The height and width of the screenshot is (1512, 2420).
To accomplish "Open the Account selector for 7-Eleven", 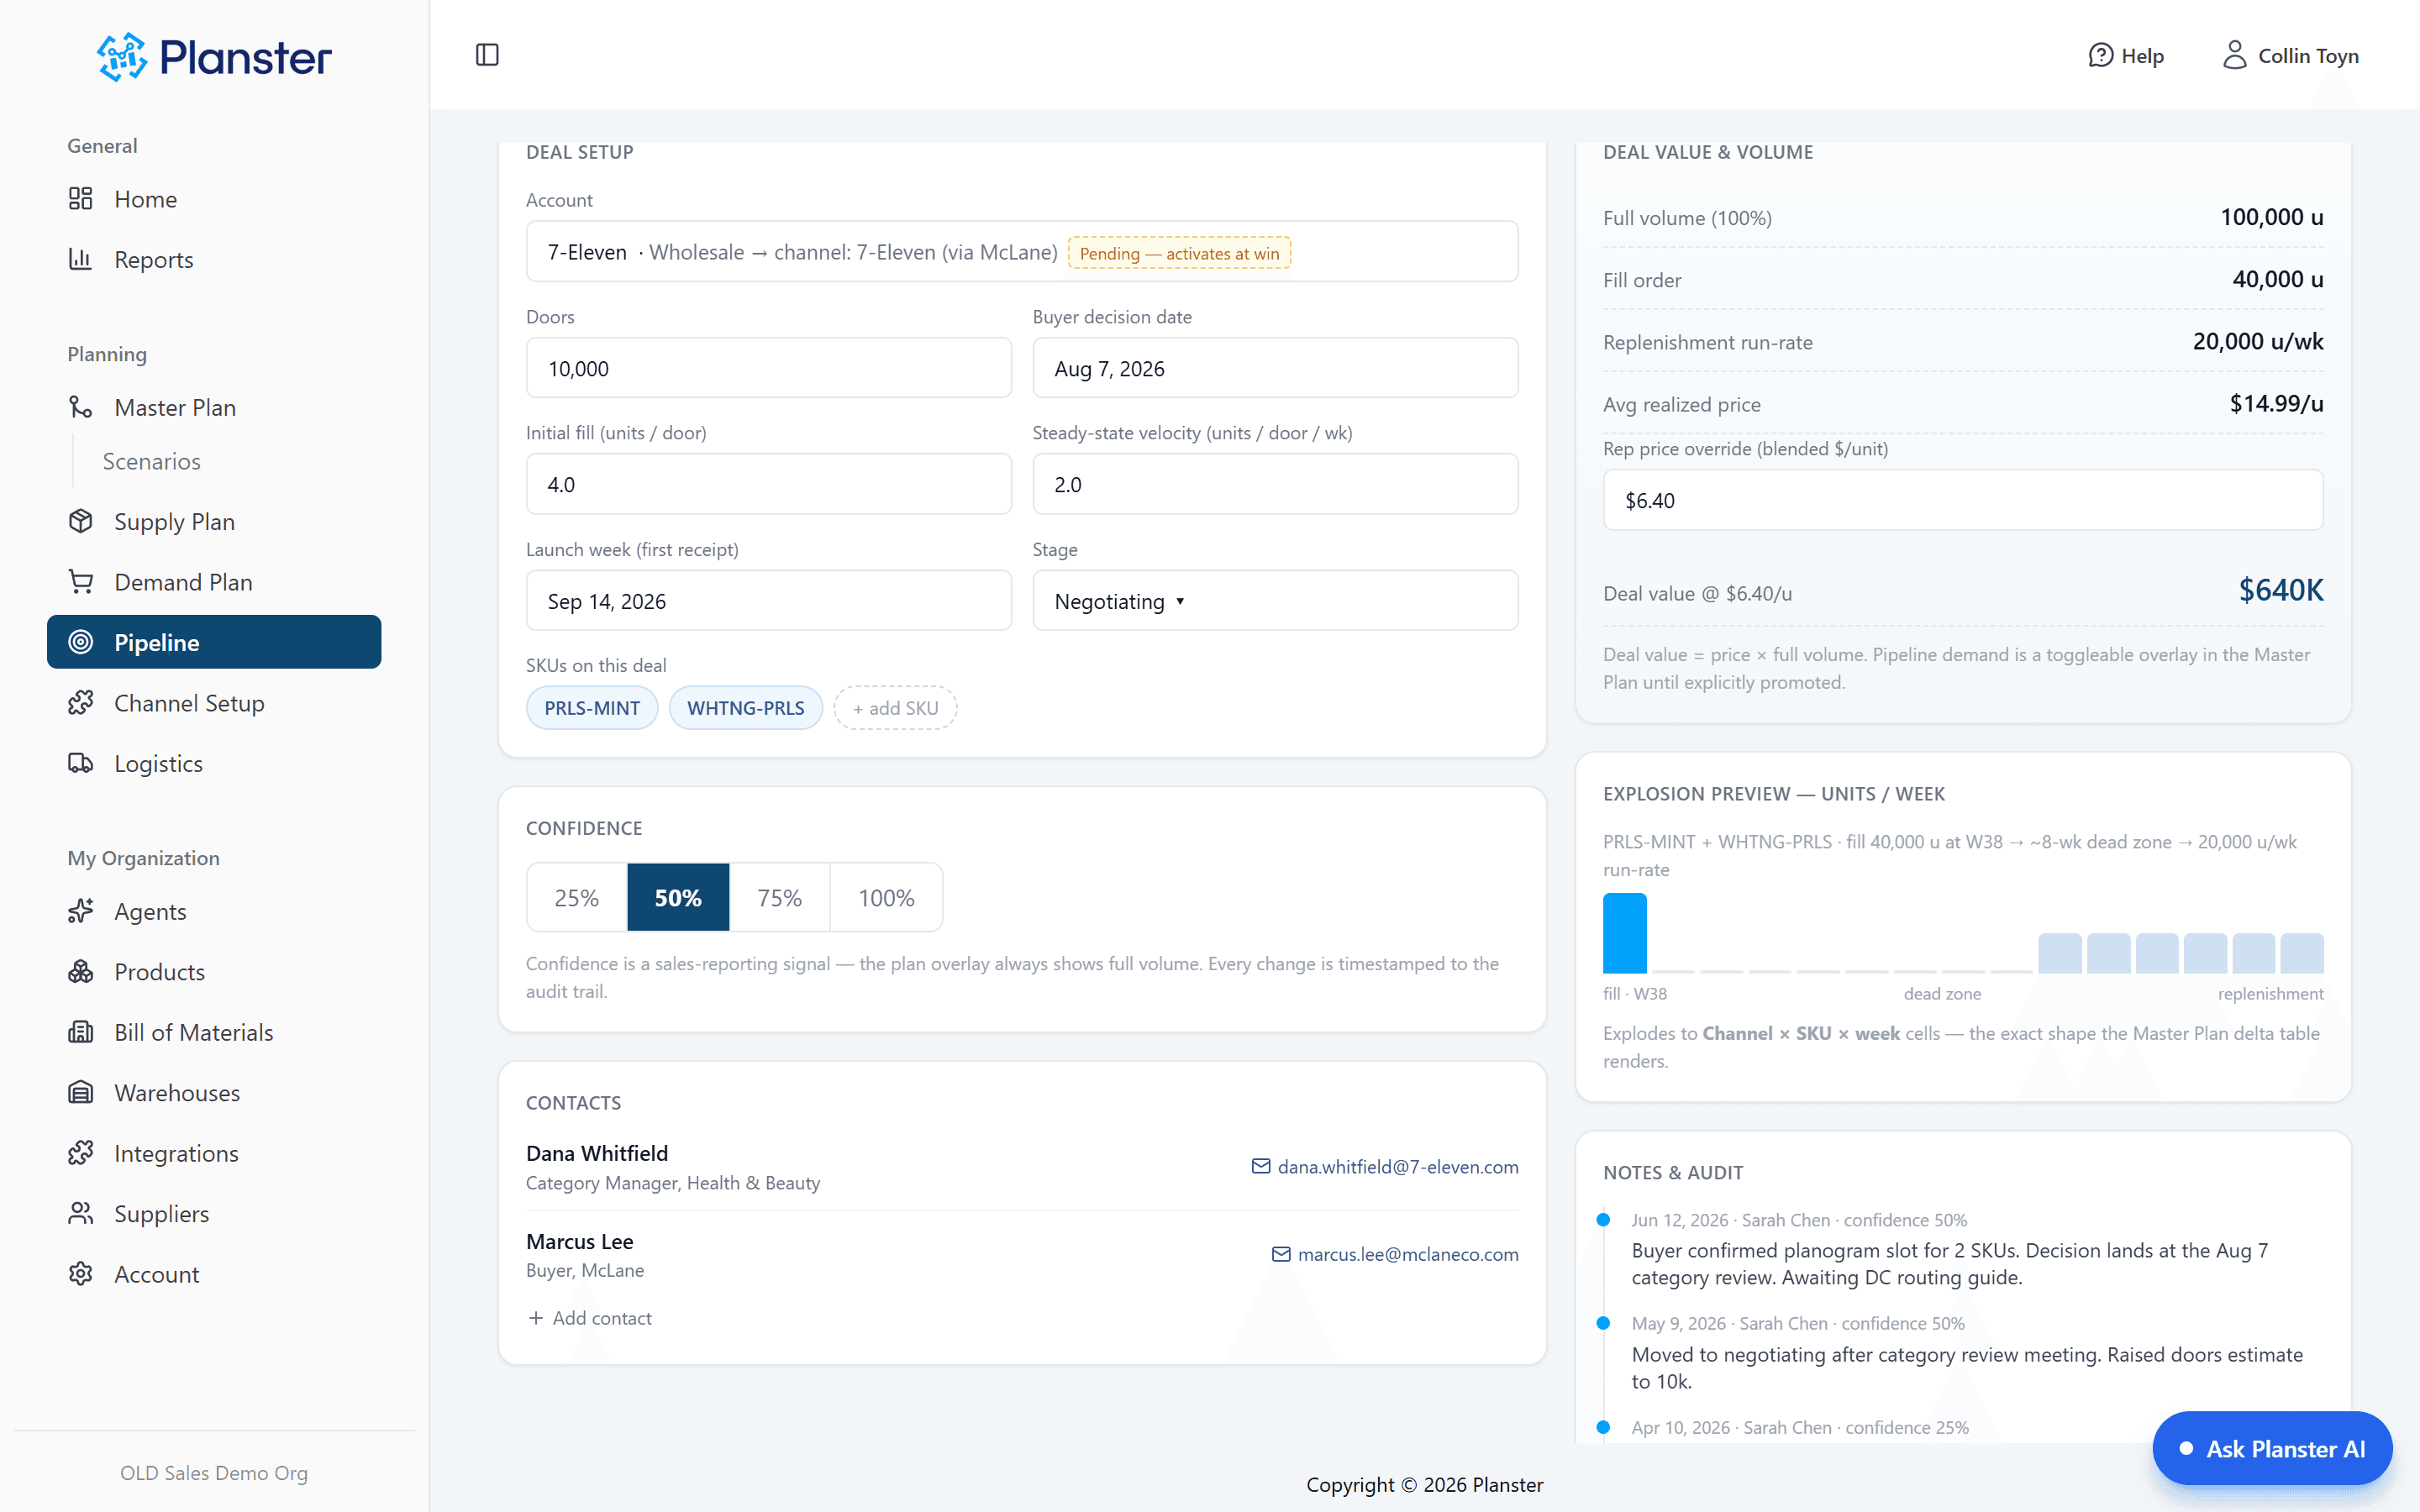I will pos(1022,252).
